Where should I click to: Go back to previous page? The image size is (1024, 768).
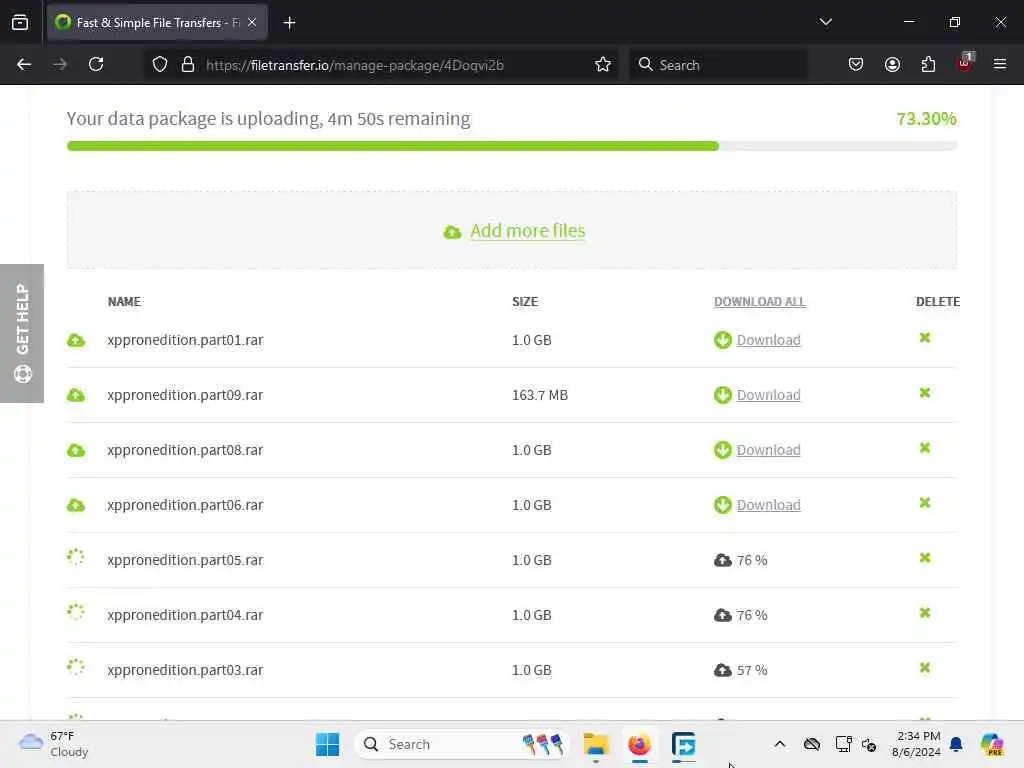point(24,64)
